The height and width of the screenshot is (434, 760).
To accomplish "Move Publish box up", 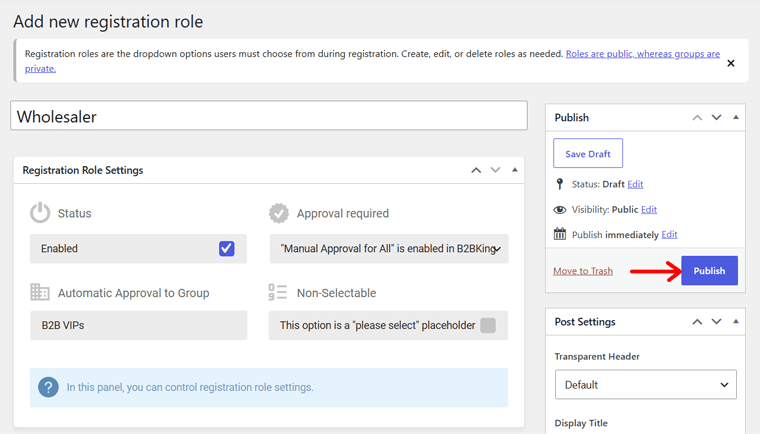I will point(697,117).
